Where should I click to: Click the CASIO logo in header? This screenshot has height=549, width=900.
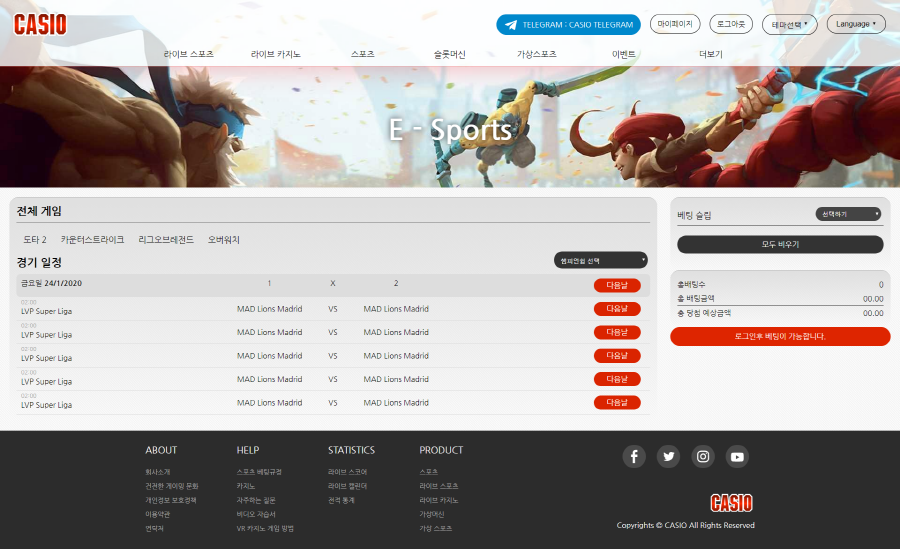(x=40, y=24)
